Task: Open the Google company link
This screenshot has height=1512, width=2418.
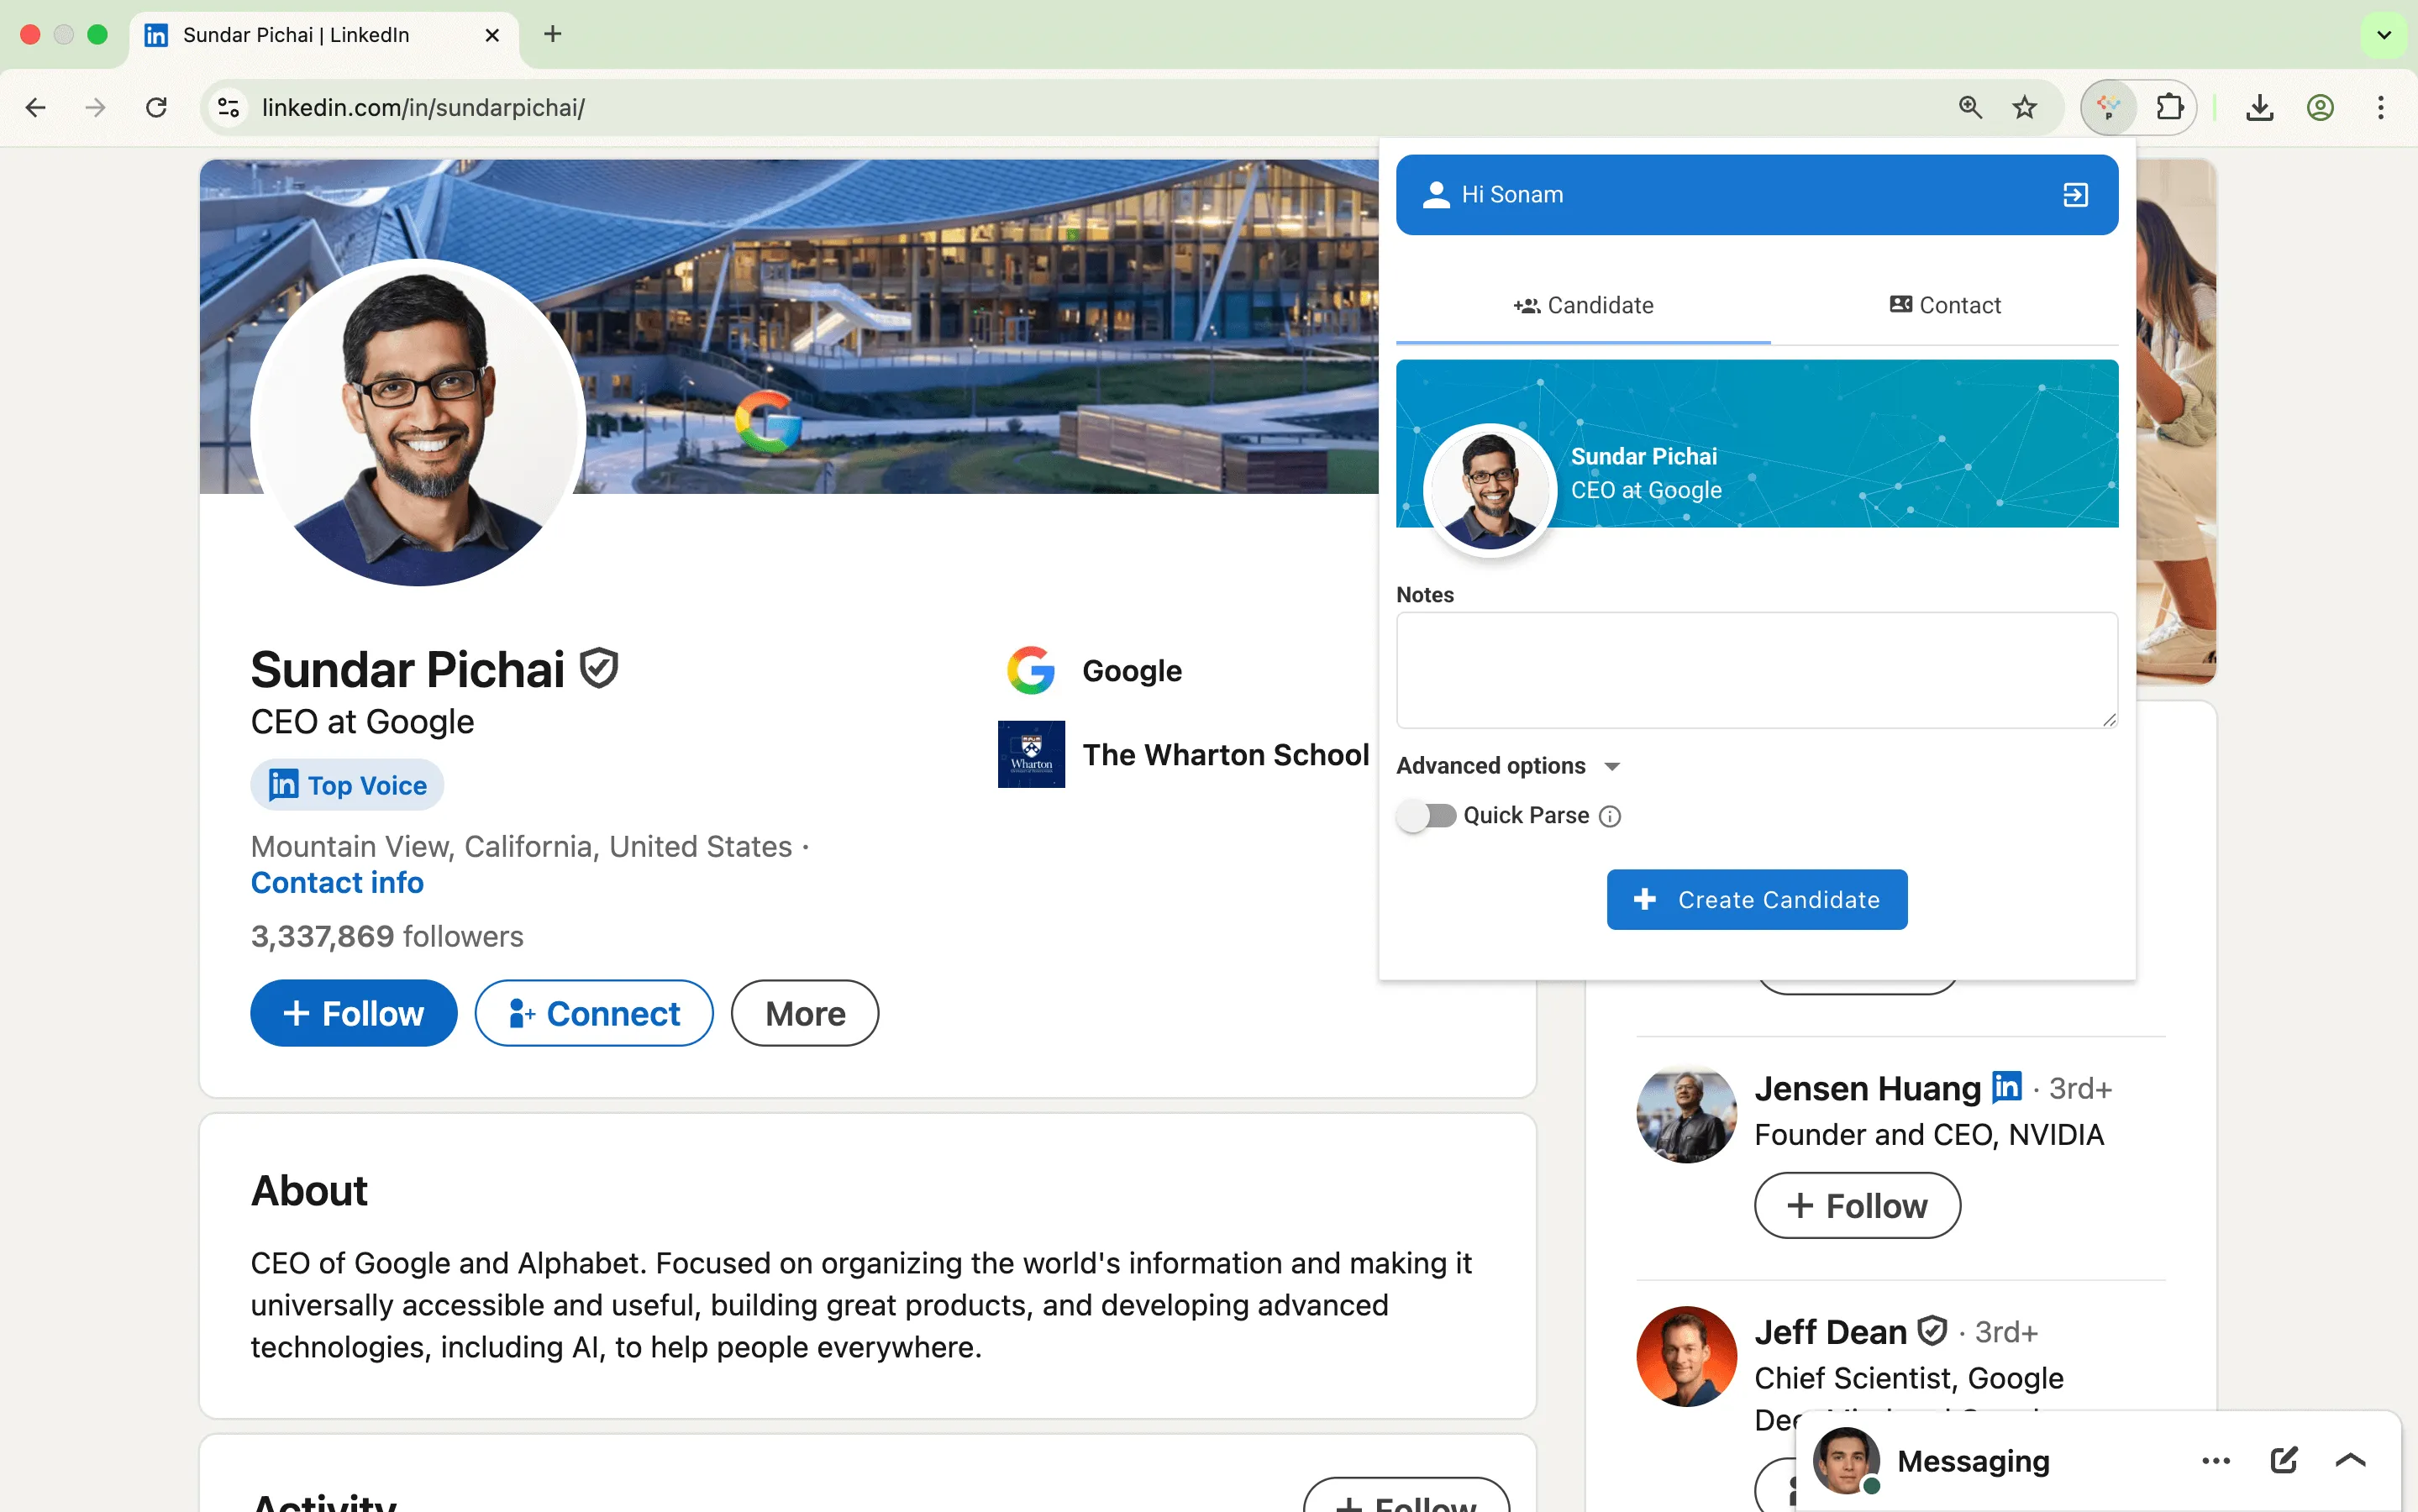Action: click(x=1132, y=670)
